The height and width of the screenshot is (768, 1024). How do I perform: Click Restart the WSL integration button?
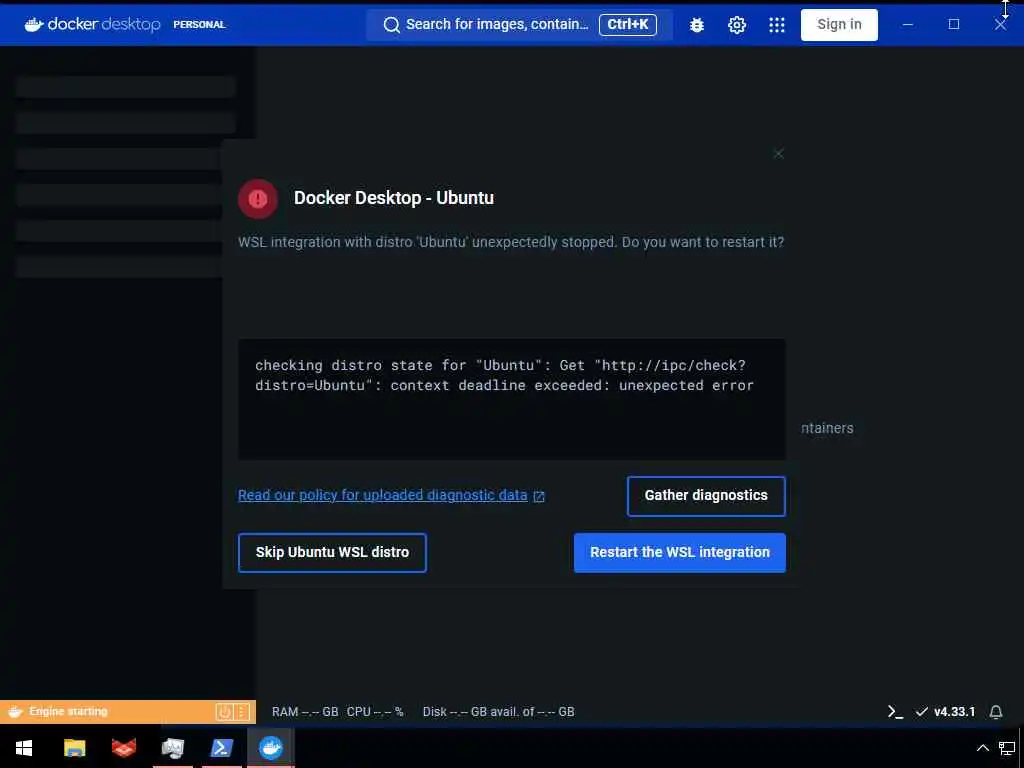click(680, 552)
